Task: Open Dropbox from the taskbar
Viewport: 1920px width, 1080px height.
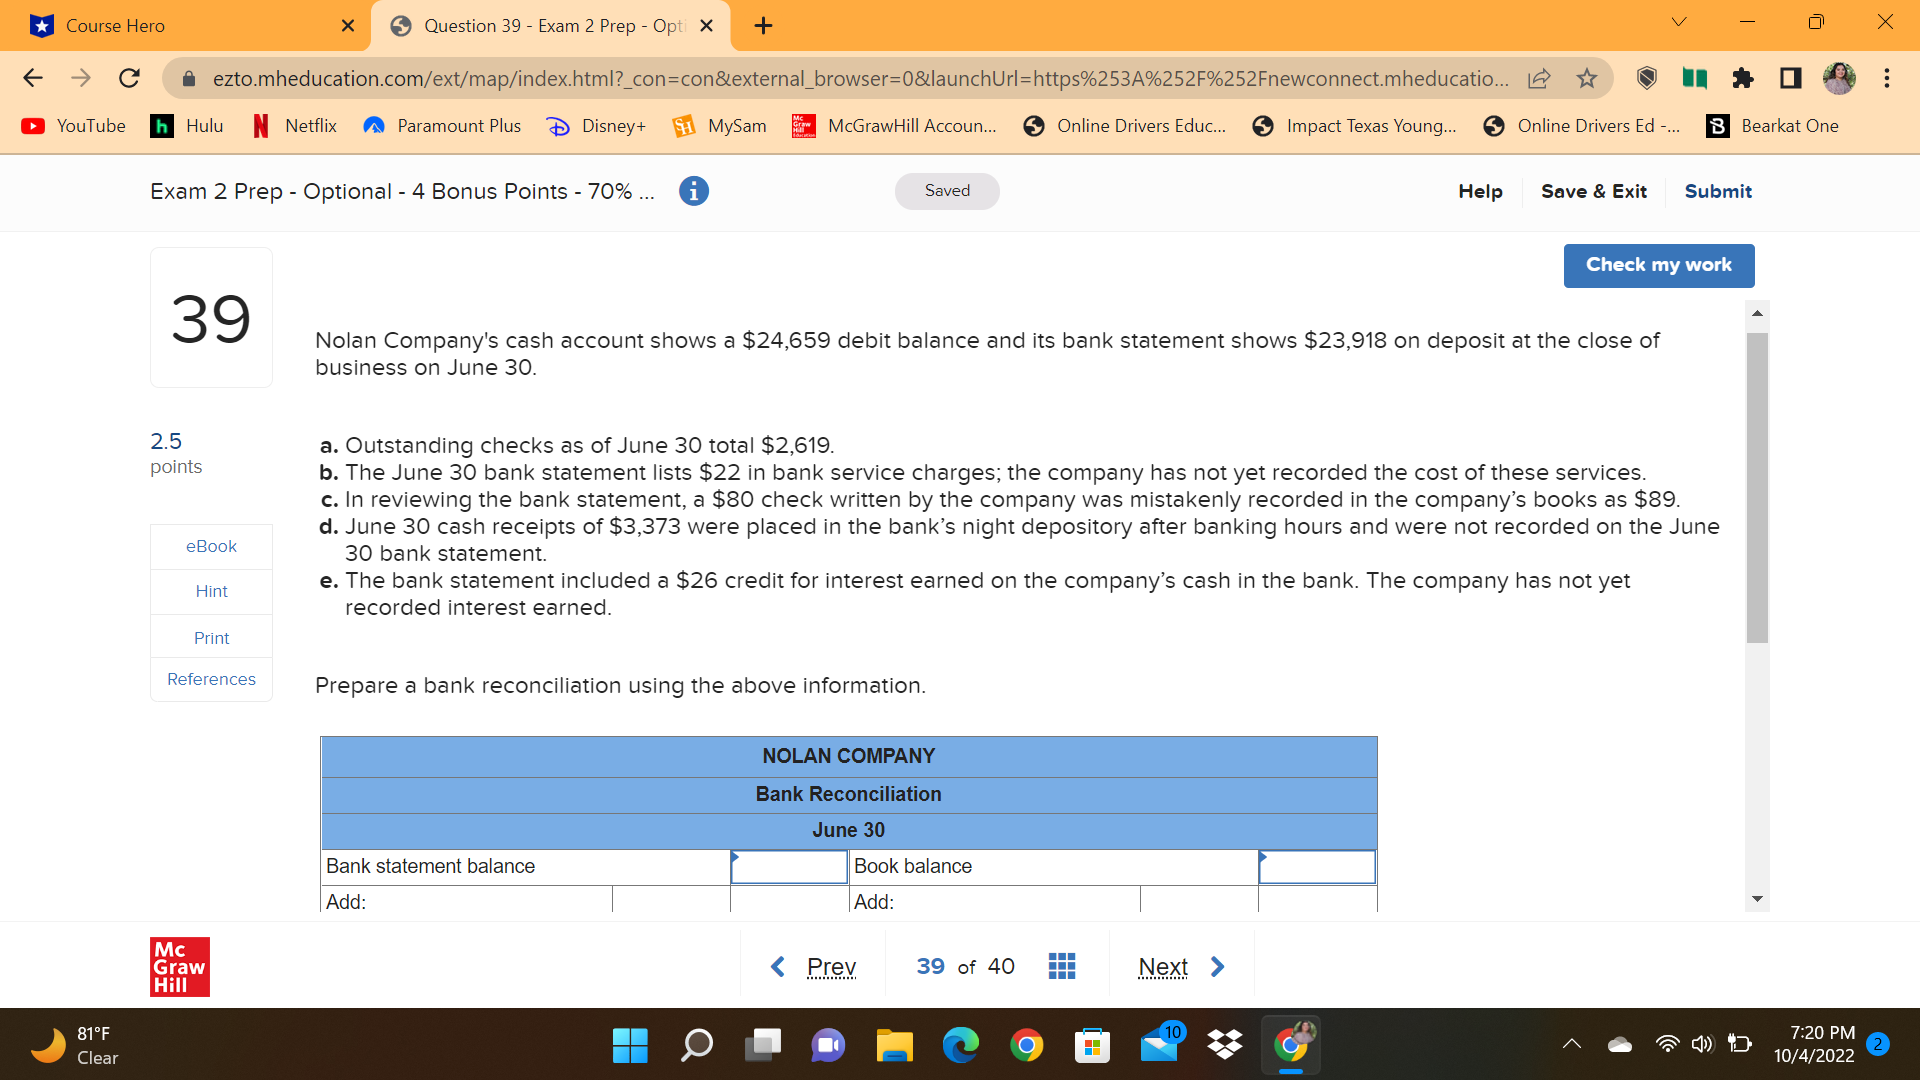Action: pyautogui.click(x=1225, y=1045)
